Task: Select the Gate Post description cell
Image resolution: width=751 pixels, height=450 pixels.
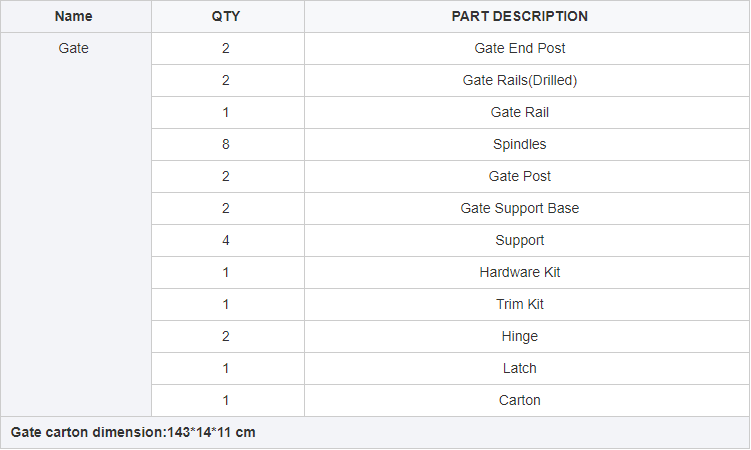Action: [x=520, y=177]
